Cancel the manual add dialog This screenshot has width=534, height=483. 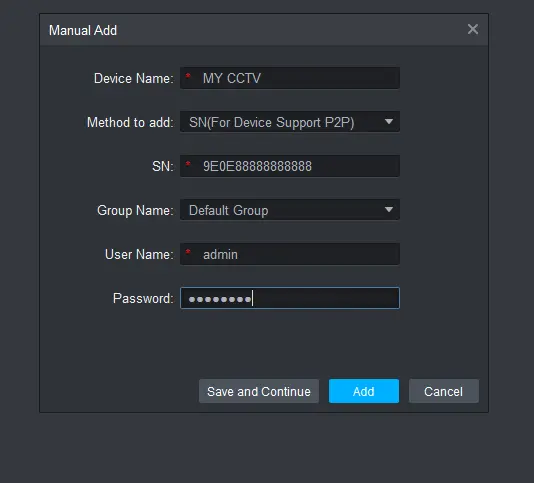click(444, 391)
